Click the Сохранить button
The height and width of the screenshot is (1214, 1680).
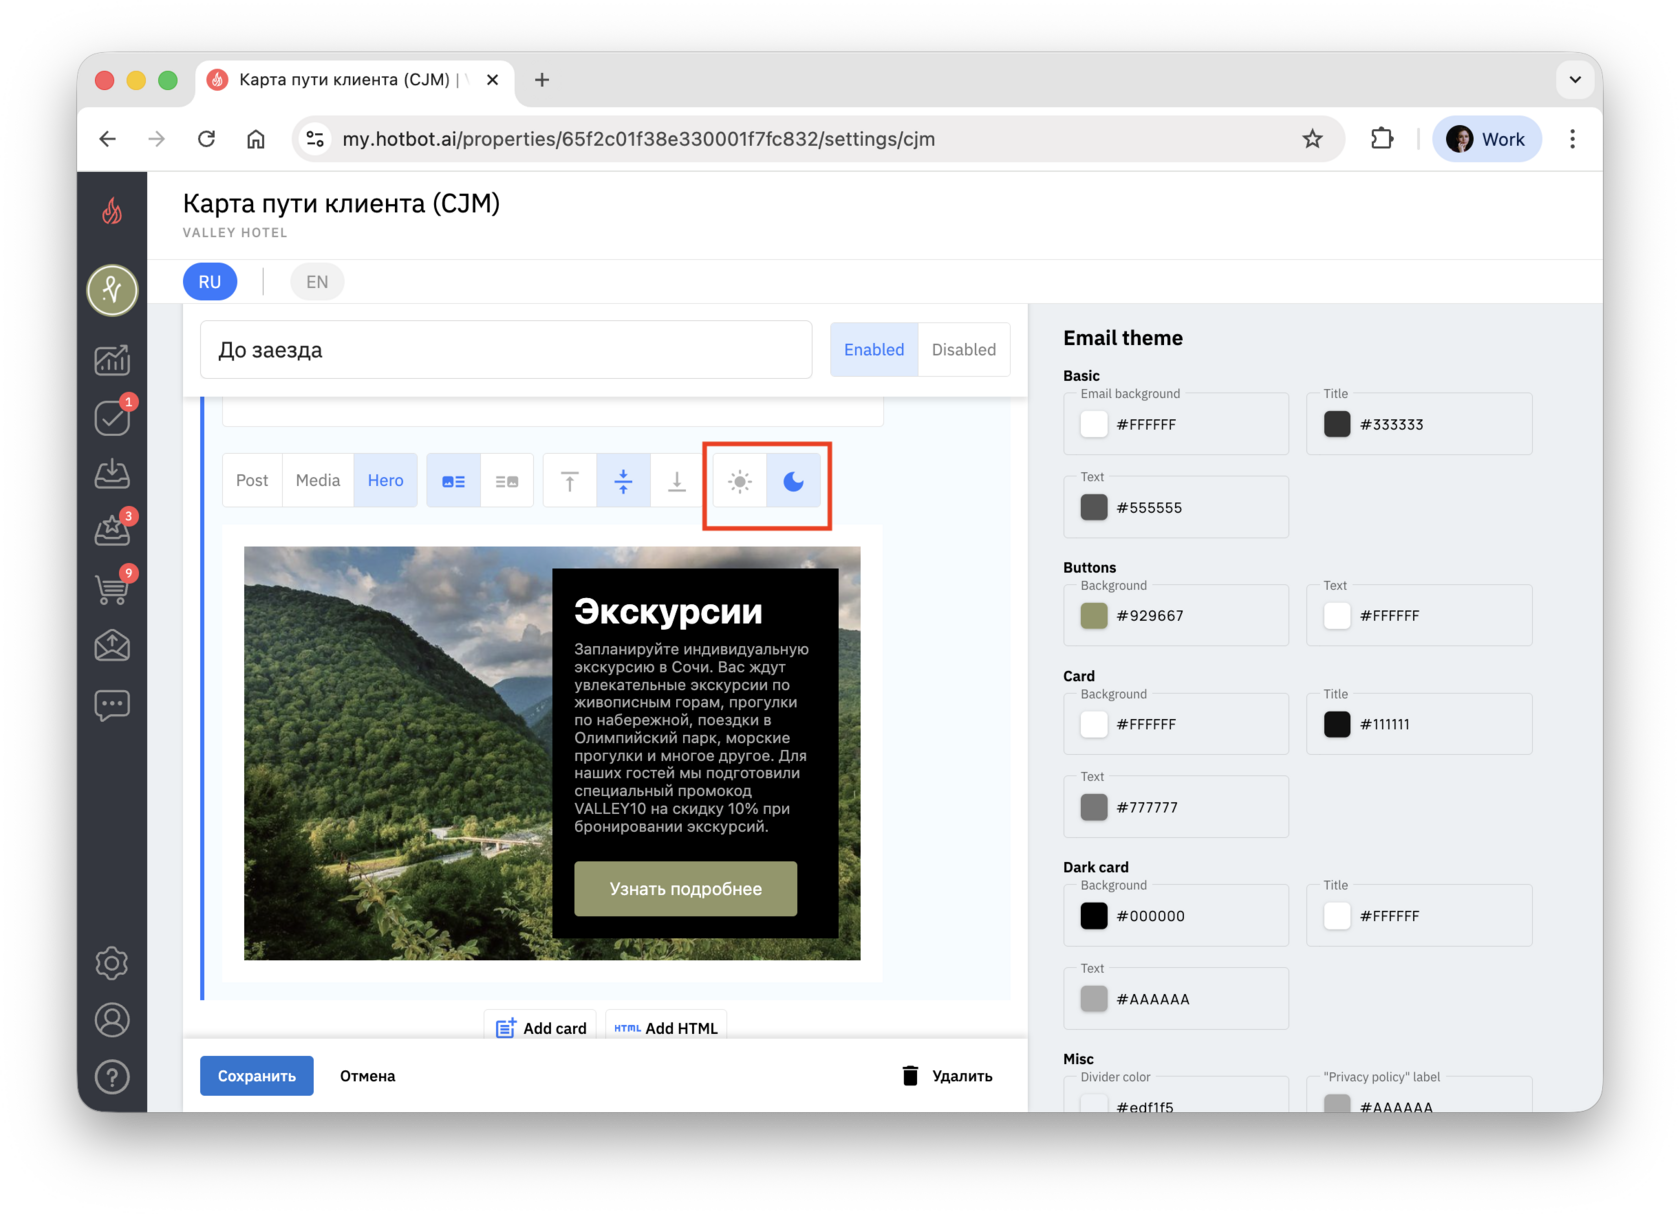pos(257,1076)
